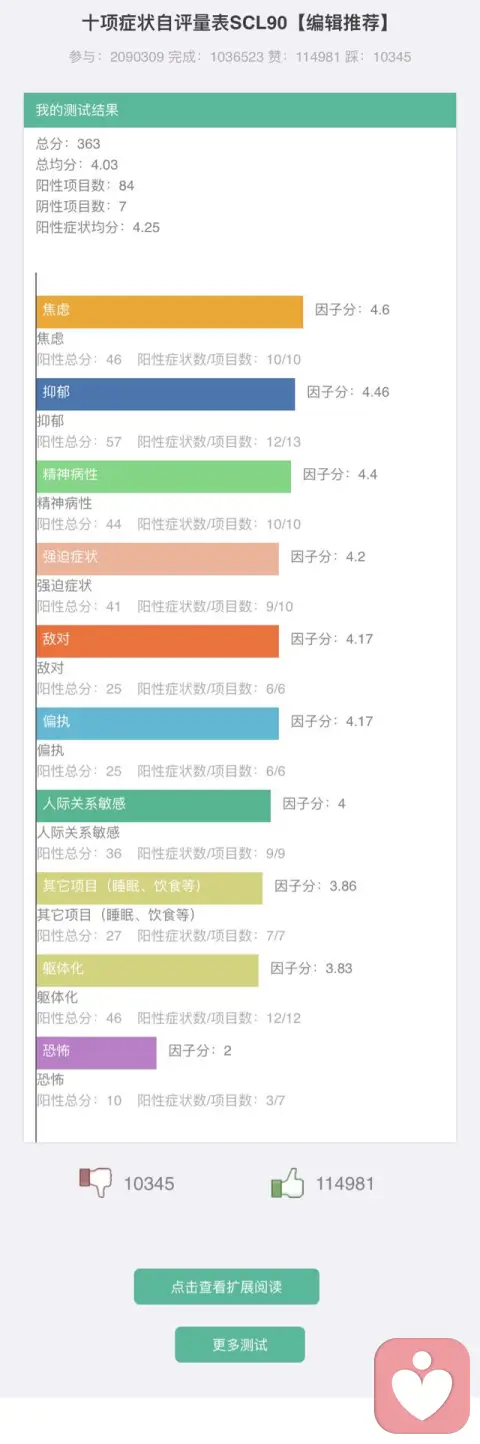Click the light blue 偏执 bar
The width and height of the screenshot is (480, 1444).
click(158, 723)
